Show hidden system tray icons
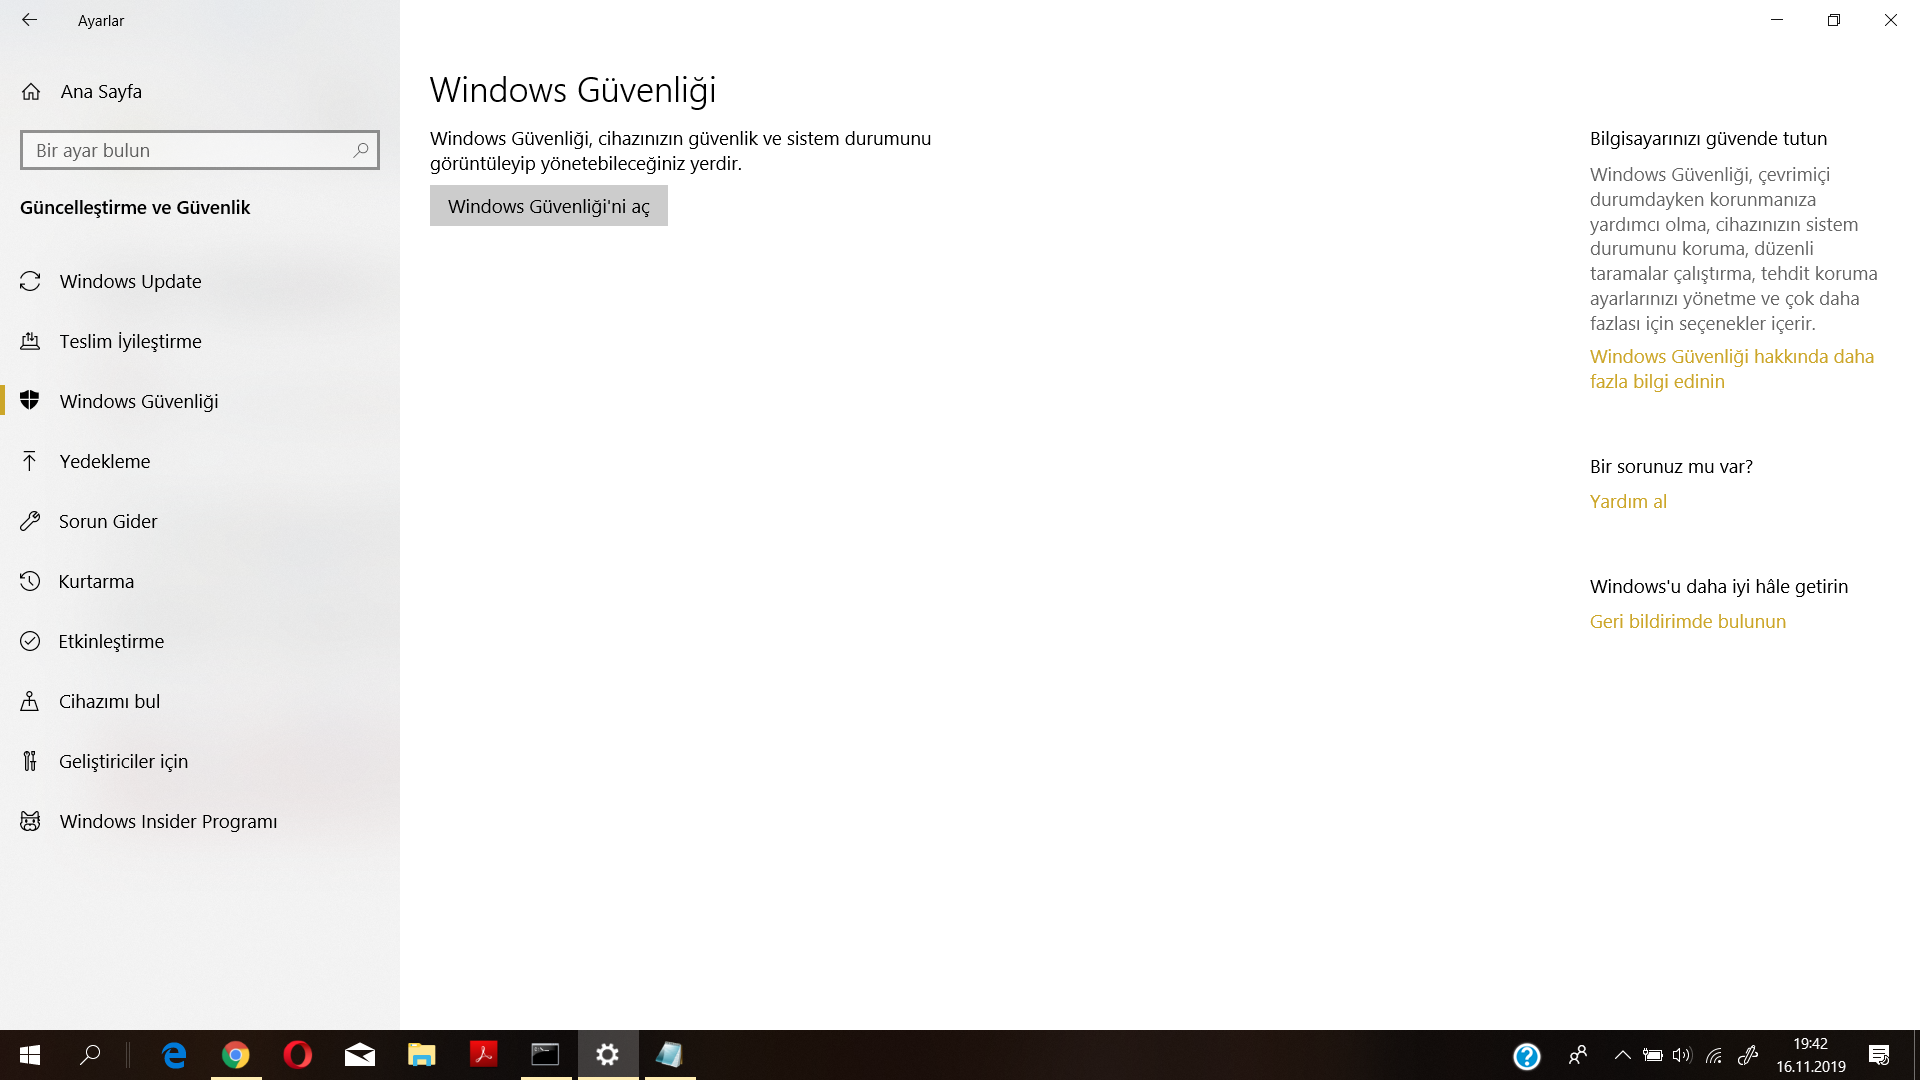 (1623, 1055)
